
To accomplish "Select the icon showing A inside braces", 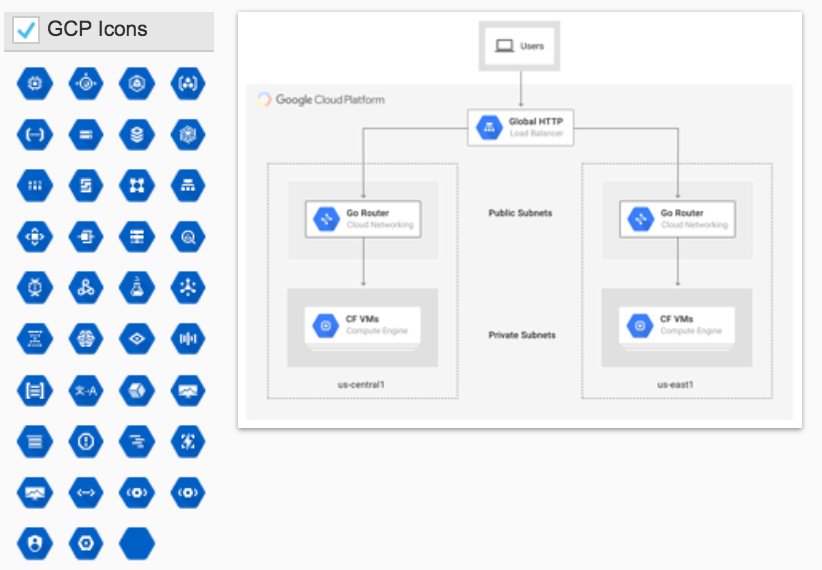I will pyautogui.click(x=188, y=83).
